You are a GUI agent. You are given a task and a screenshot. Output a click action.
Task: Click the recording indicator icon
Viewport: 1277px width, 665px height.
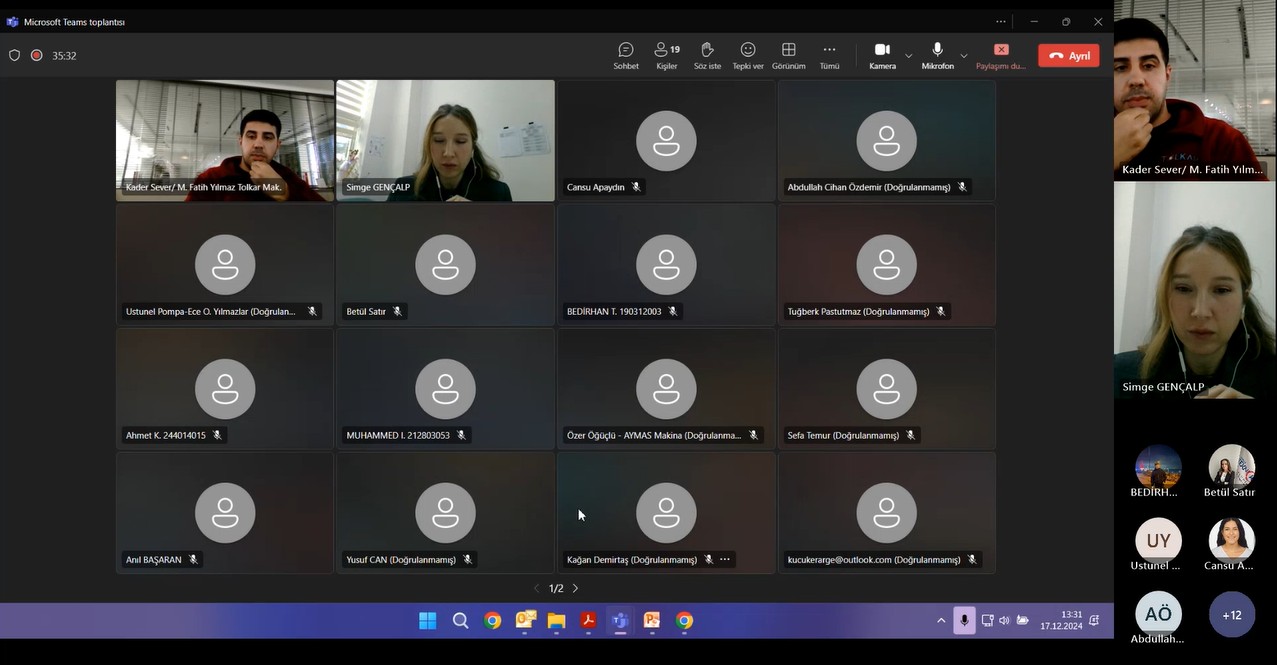tap(37, 56)
